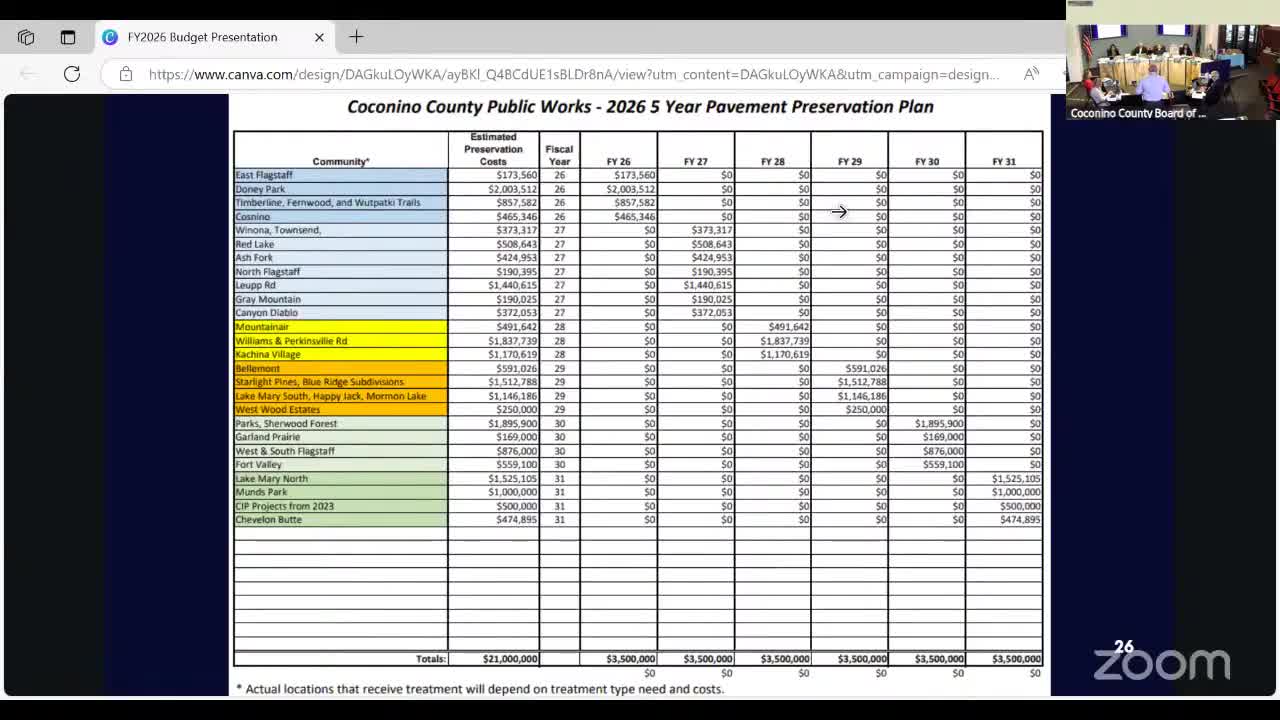Click the pavement preservation plan title

pos(640,107)
